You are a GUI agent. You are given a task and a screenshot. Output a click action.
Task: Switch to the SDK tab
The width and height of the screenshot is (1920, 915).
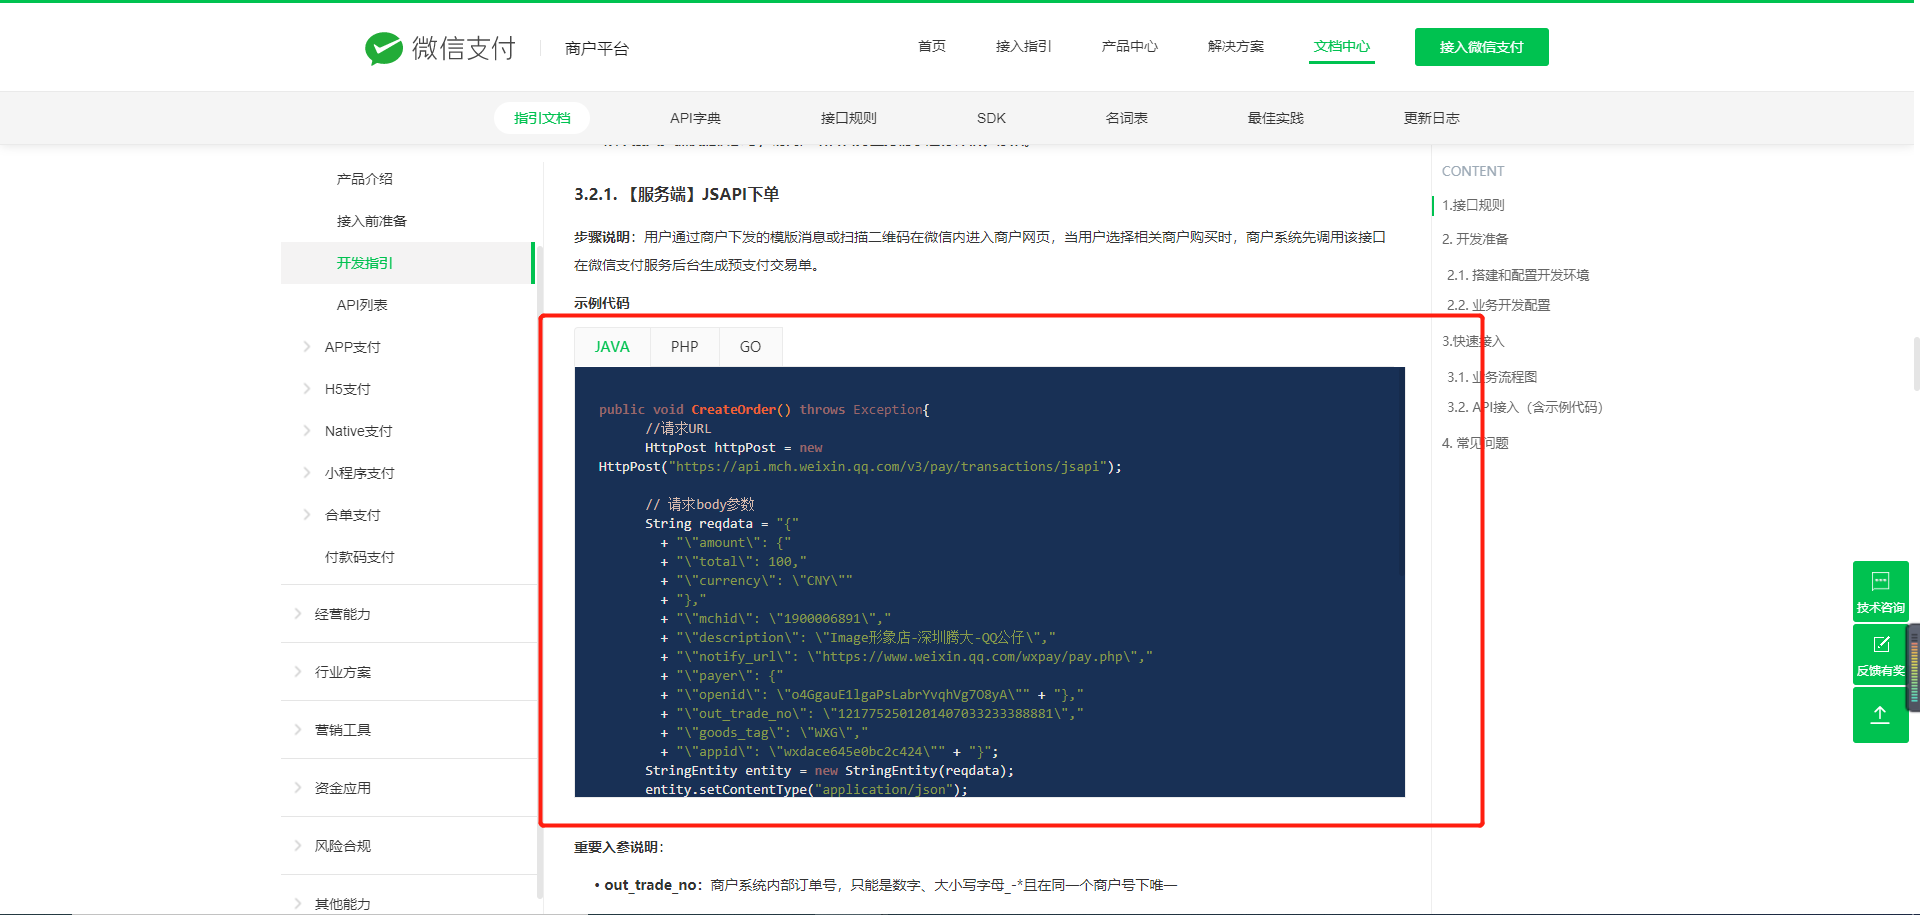[991, 118]
